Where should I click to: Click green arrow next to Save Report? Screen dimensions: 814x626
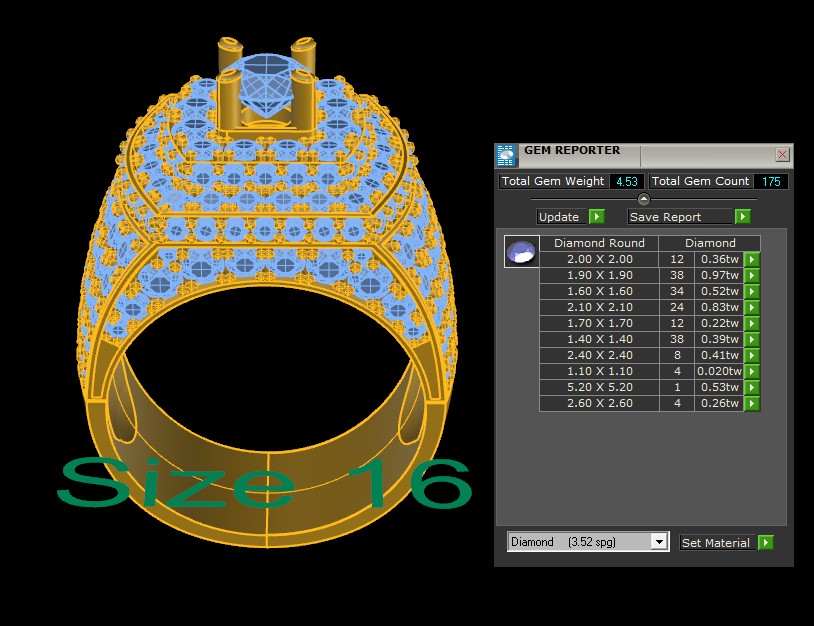point(742,217)
